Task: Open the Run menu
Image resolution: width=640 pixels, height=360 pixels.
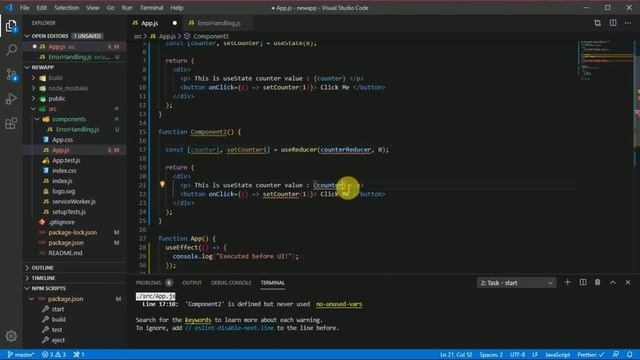Action: click(127, 8)
